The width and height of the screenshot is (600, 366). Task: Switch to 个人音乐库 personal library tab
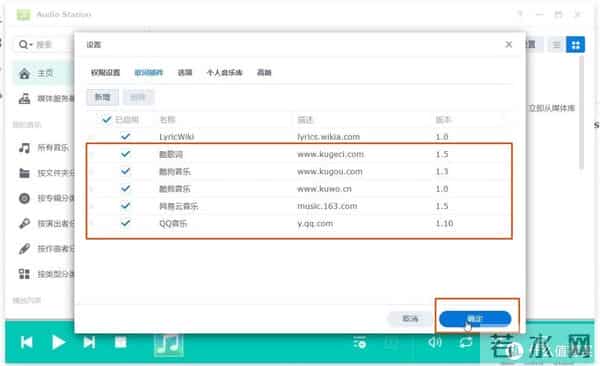[x=224, y=72]
